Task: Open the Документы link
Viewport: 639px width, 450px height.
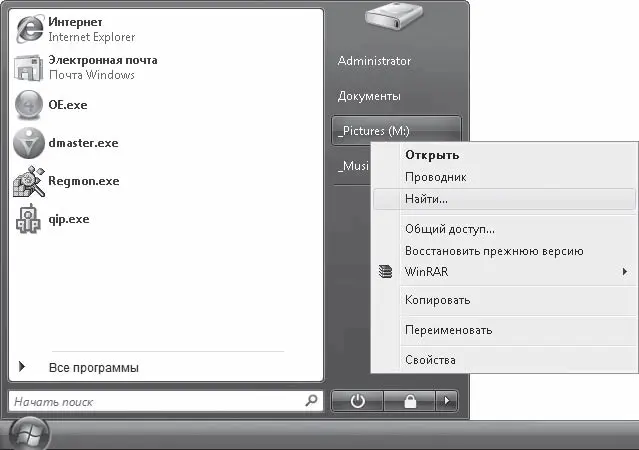Action: coord(369,96)
